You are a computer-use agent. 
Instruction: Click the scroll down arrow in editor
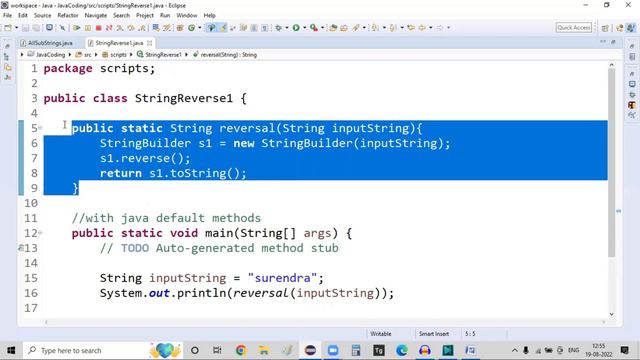611,314
